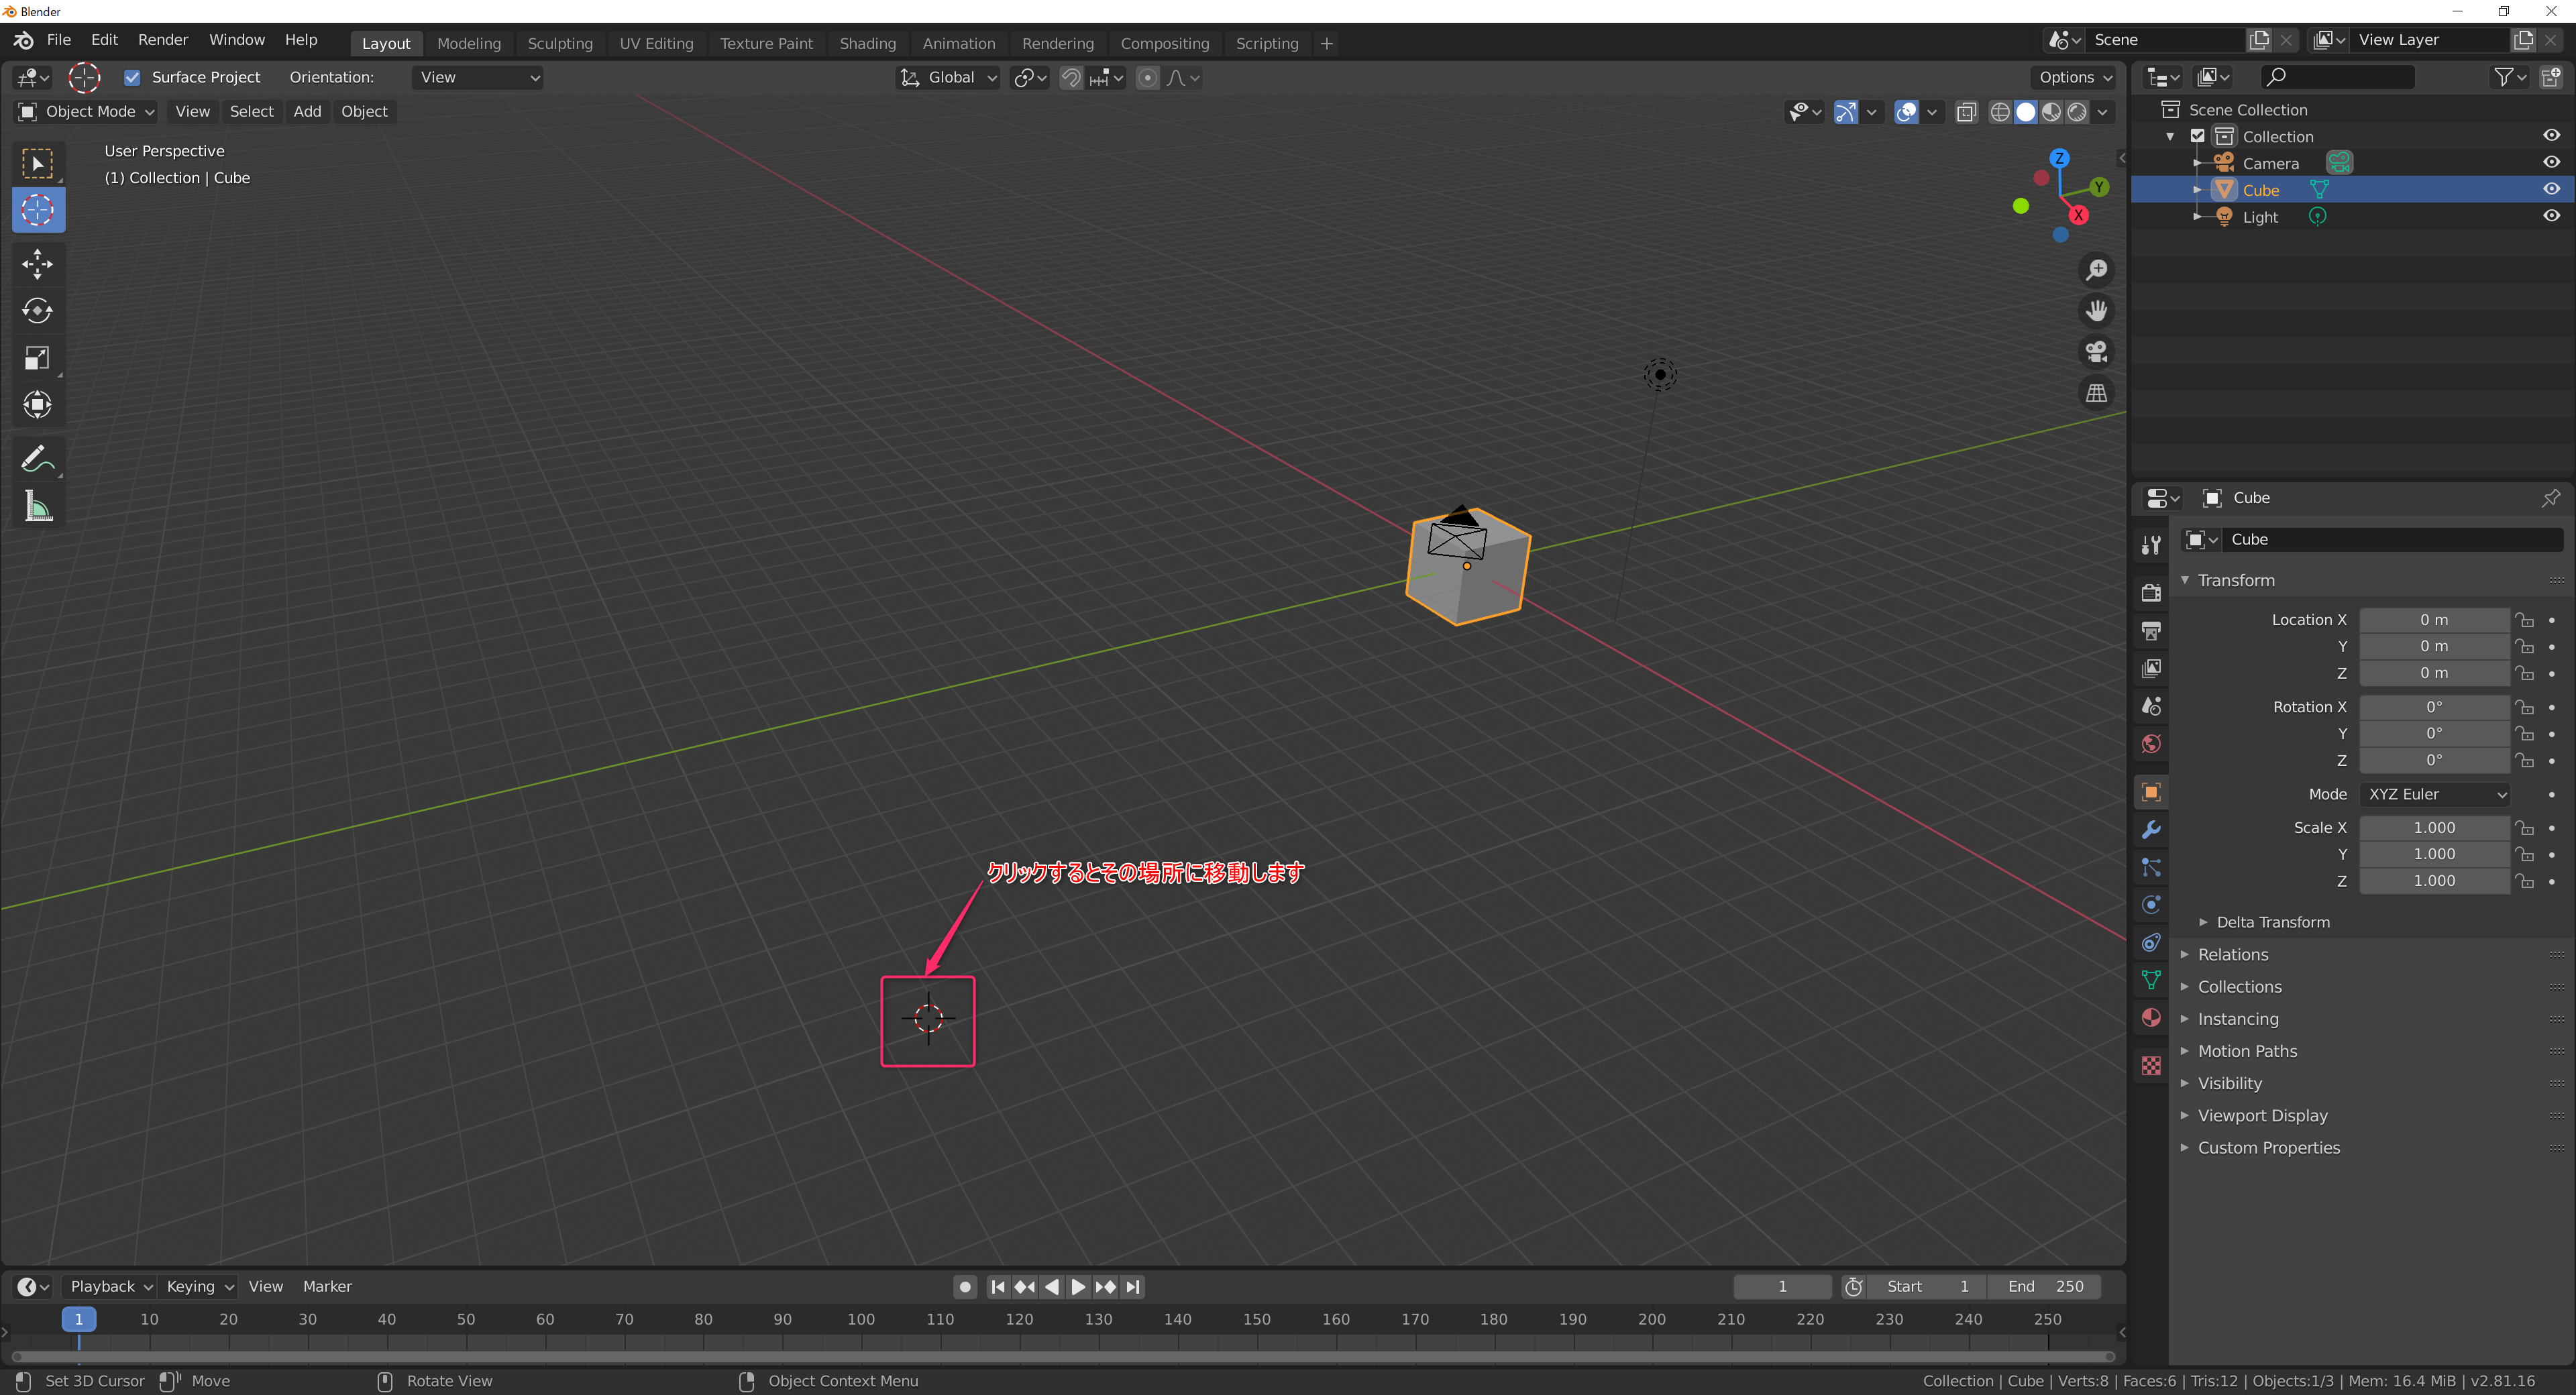Play the animation forward
Viewport: 2576px width, 1395px height.
tap(1078, 1287)
